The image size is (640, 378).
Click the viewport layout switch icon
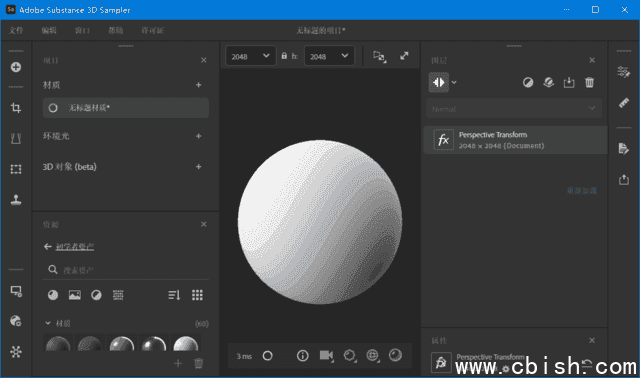tap(380, 56)
